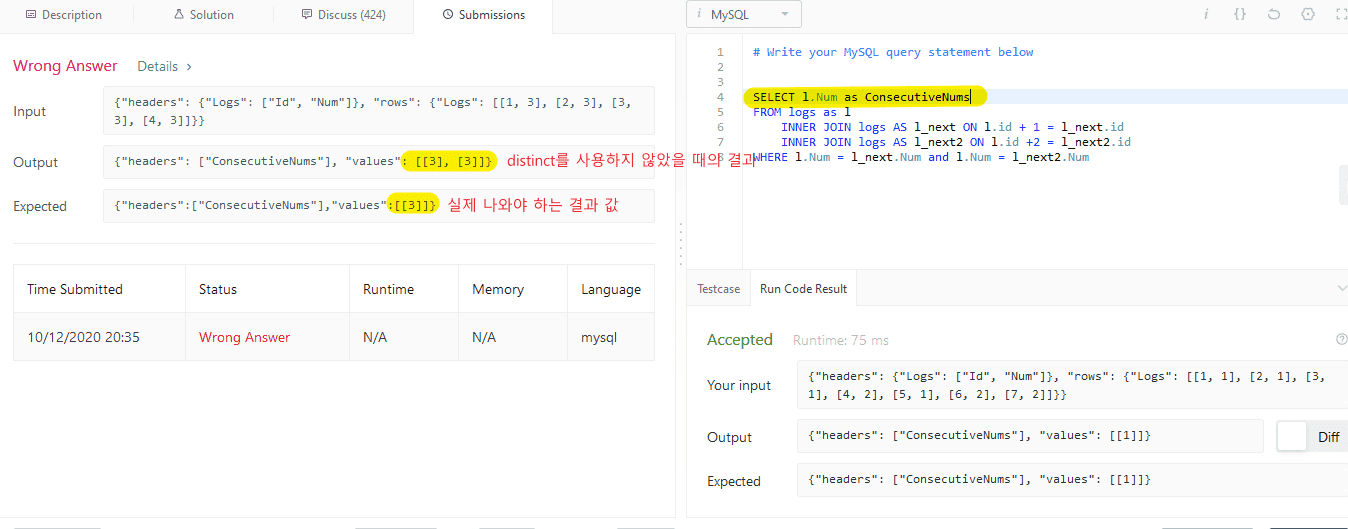1348x529 pixels.
Task: Enter fullscreen mode via expand icon
Action: [x=1341, y=14]
